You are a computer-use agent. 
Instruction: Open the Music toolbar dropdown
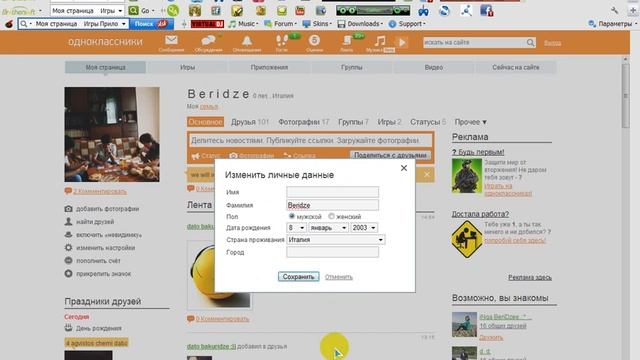pyautogui.click(x=243, y=24)
